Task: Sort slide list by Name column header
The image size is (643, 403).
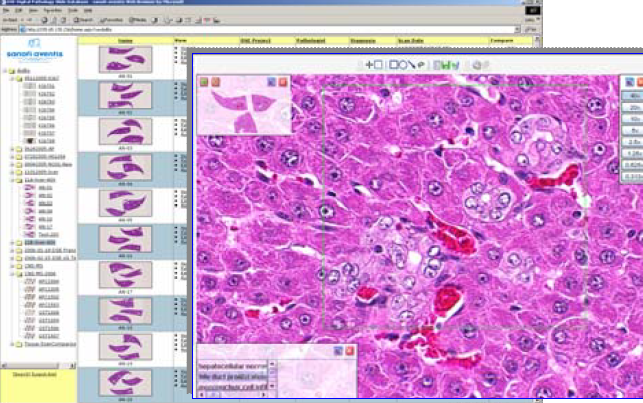Action: pyautogui.click(x=126, y=41)
